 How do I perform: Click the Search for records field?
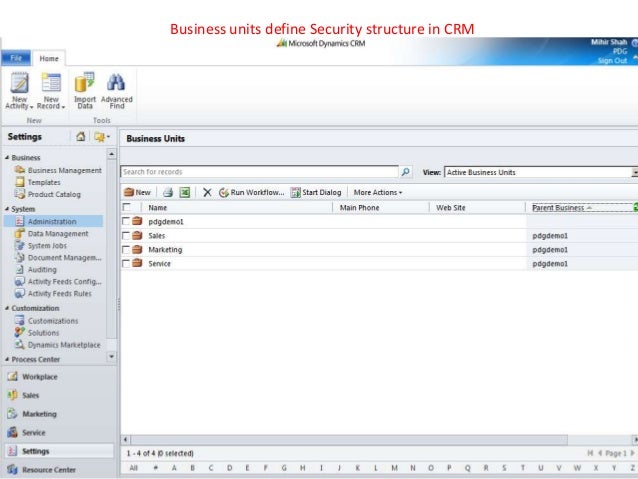pyautogui.click(x=260, y=172)
